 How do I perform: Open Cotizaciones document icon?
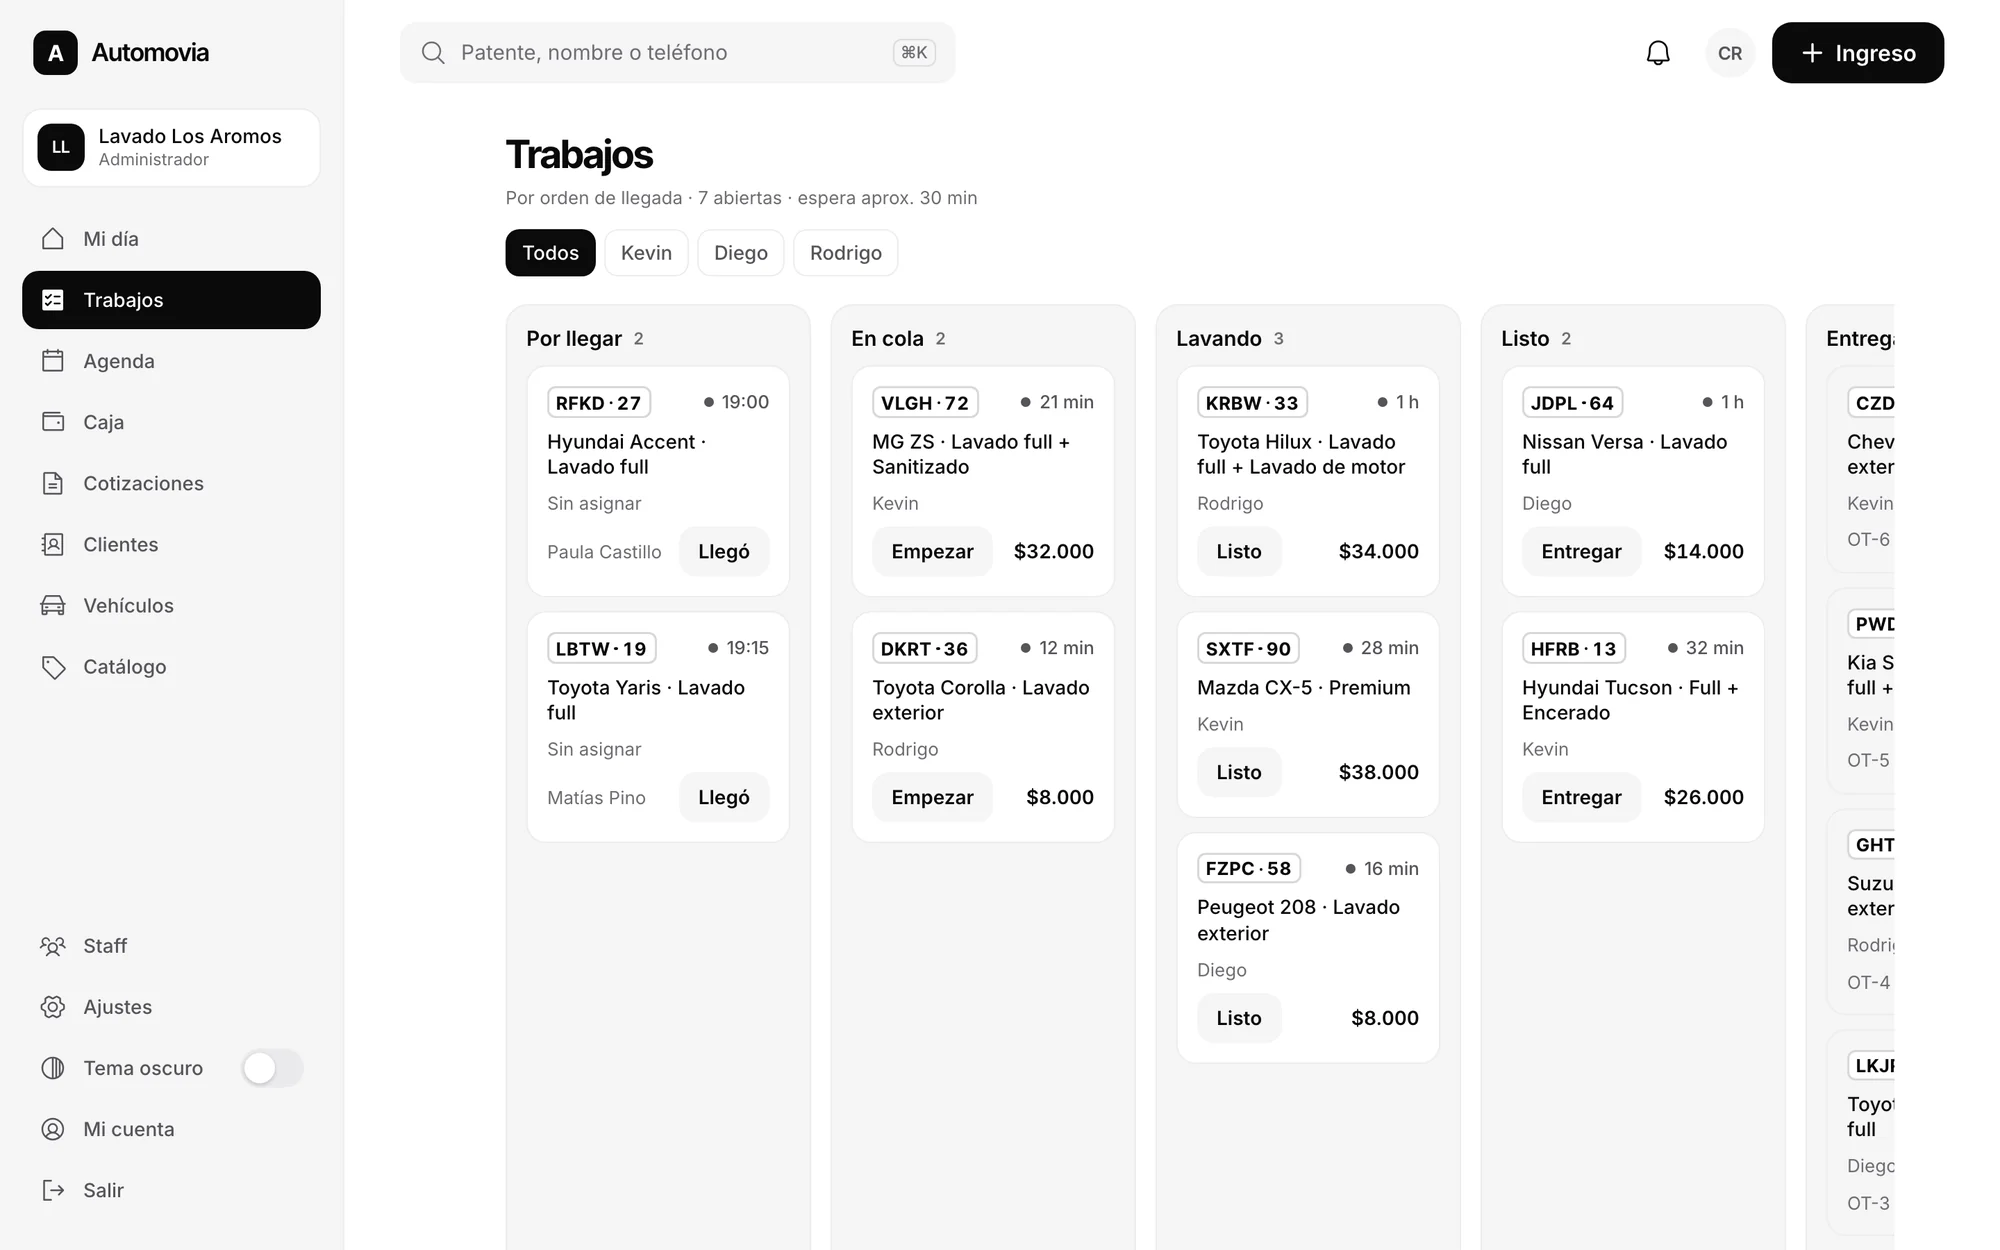pyautogui.click(x=53, y=483)
